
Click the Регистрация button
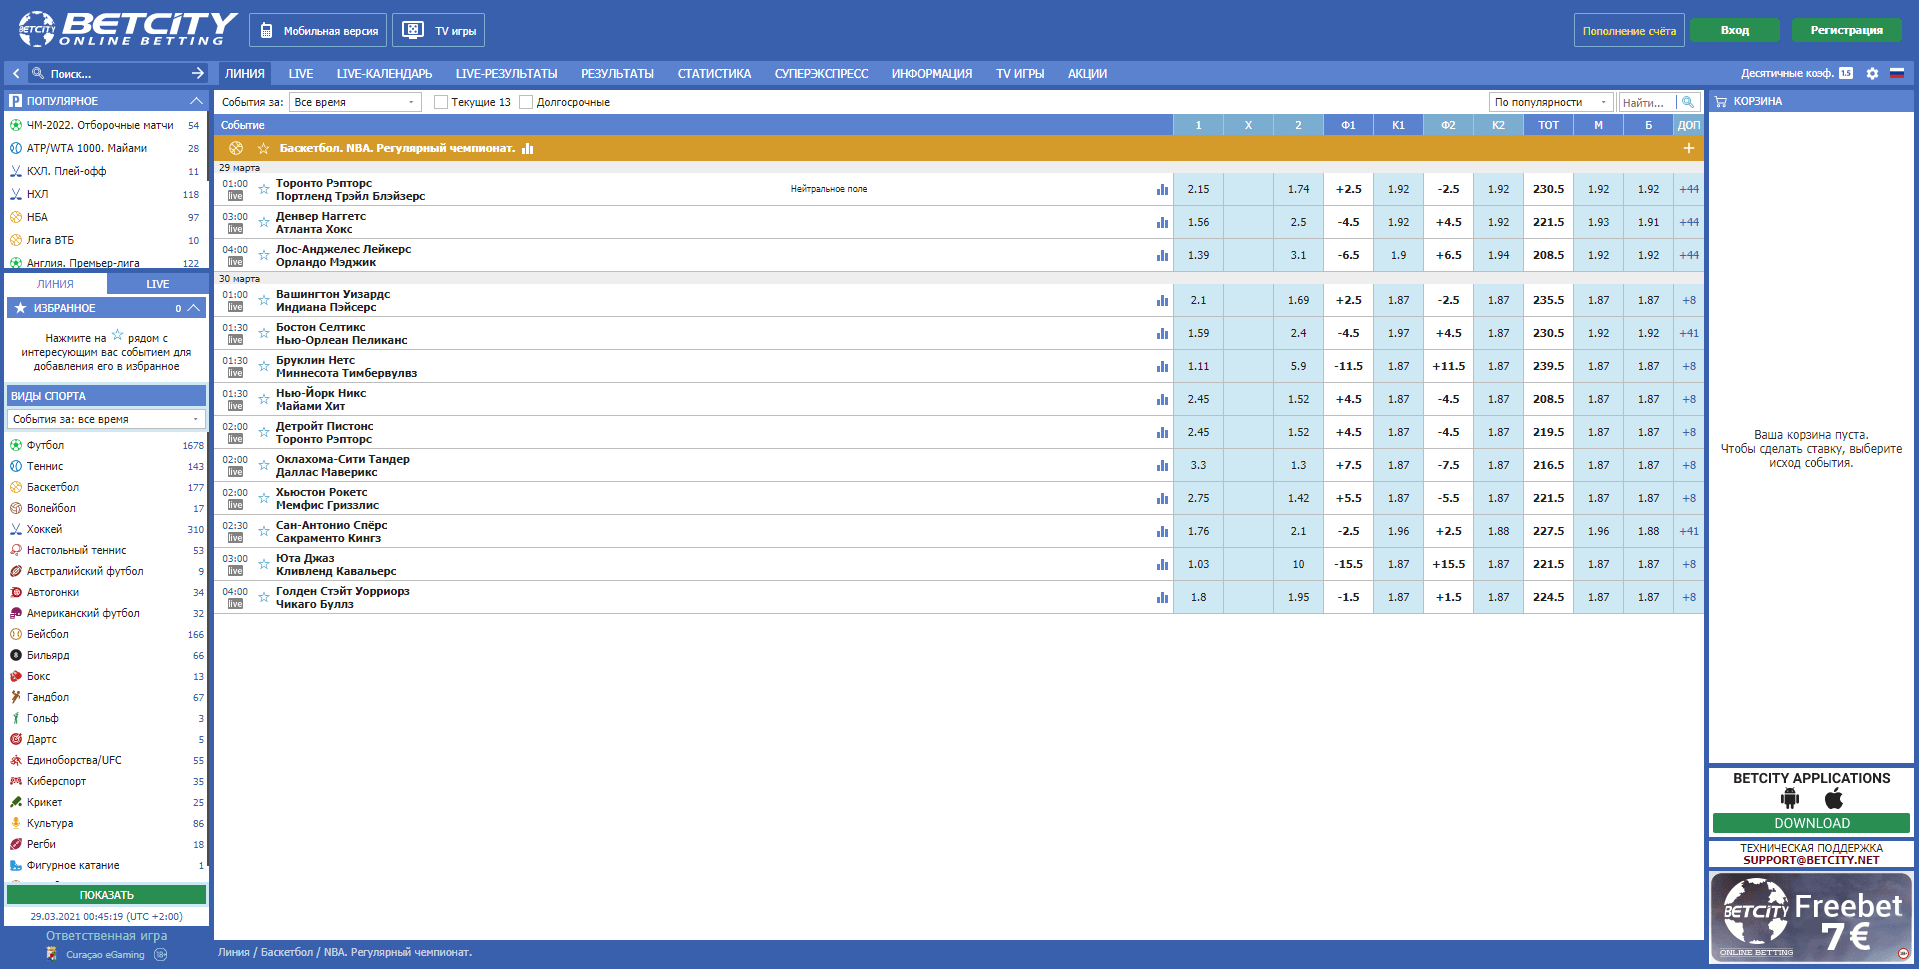tap(1846, 30)
